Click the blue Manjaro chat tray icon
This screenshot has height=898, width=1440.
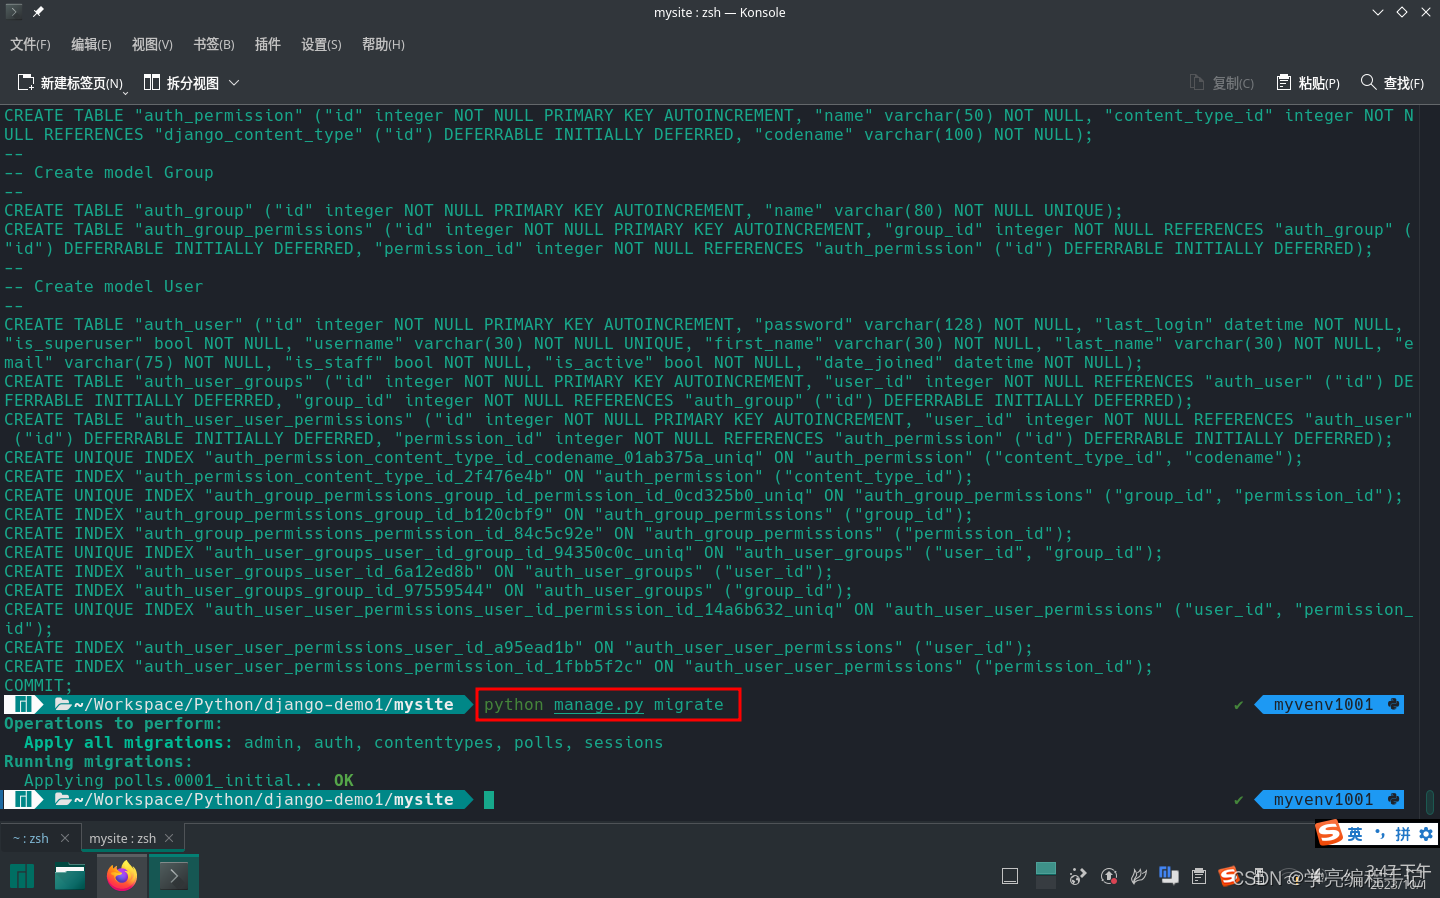[x=1169, y=876]
